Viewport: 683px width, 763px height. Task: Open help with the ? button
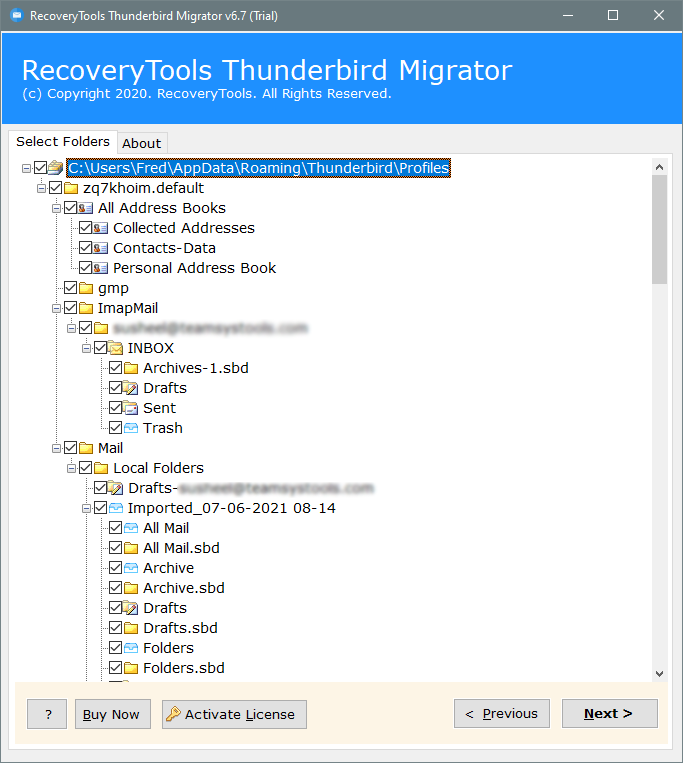47,714
